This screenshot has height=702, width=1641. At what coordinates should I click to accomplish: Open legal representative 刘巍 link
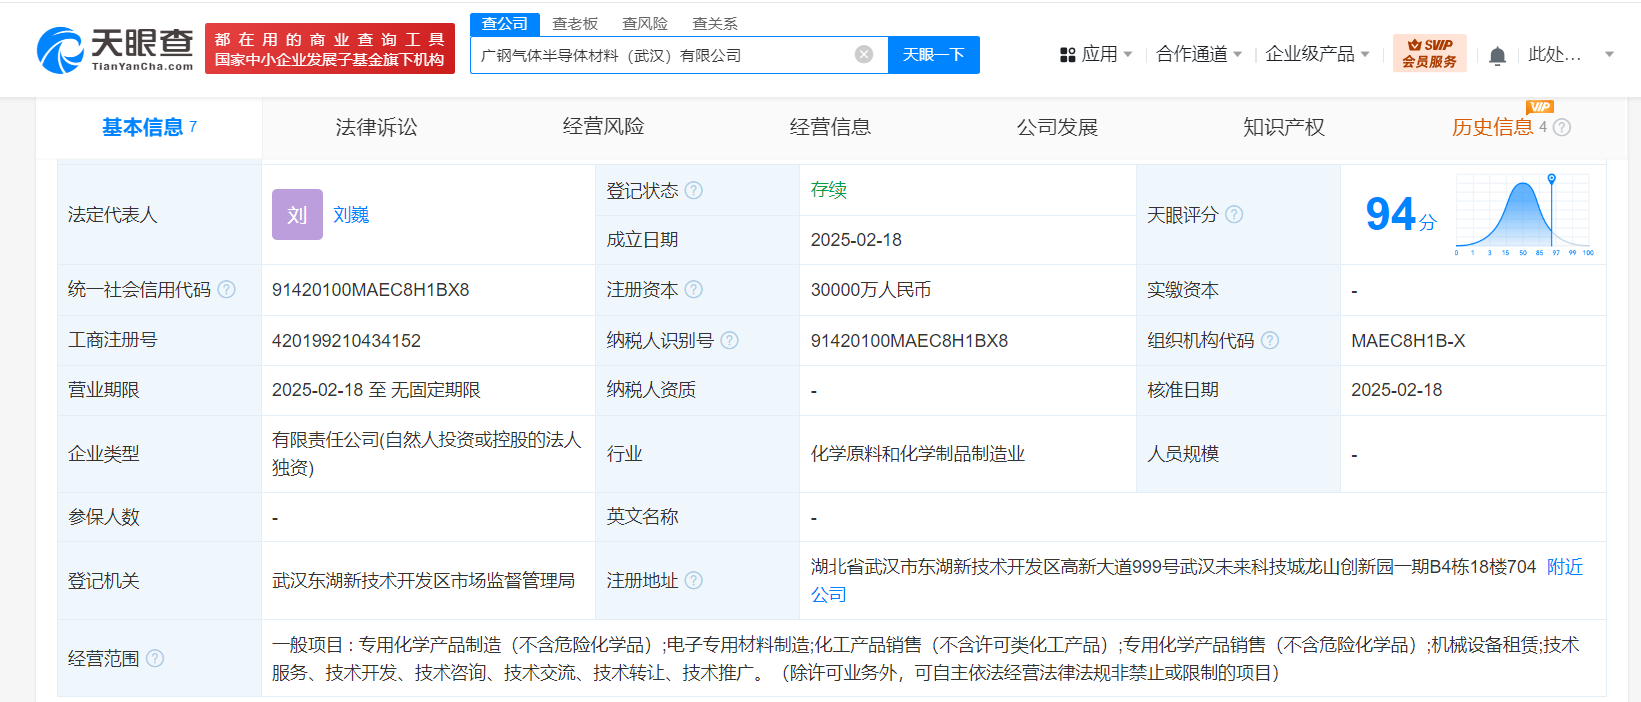(351, 214)
